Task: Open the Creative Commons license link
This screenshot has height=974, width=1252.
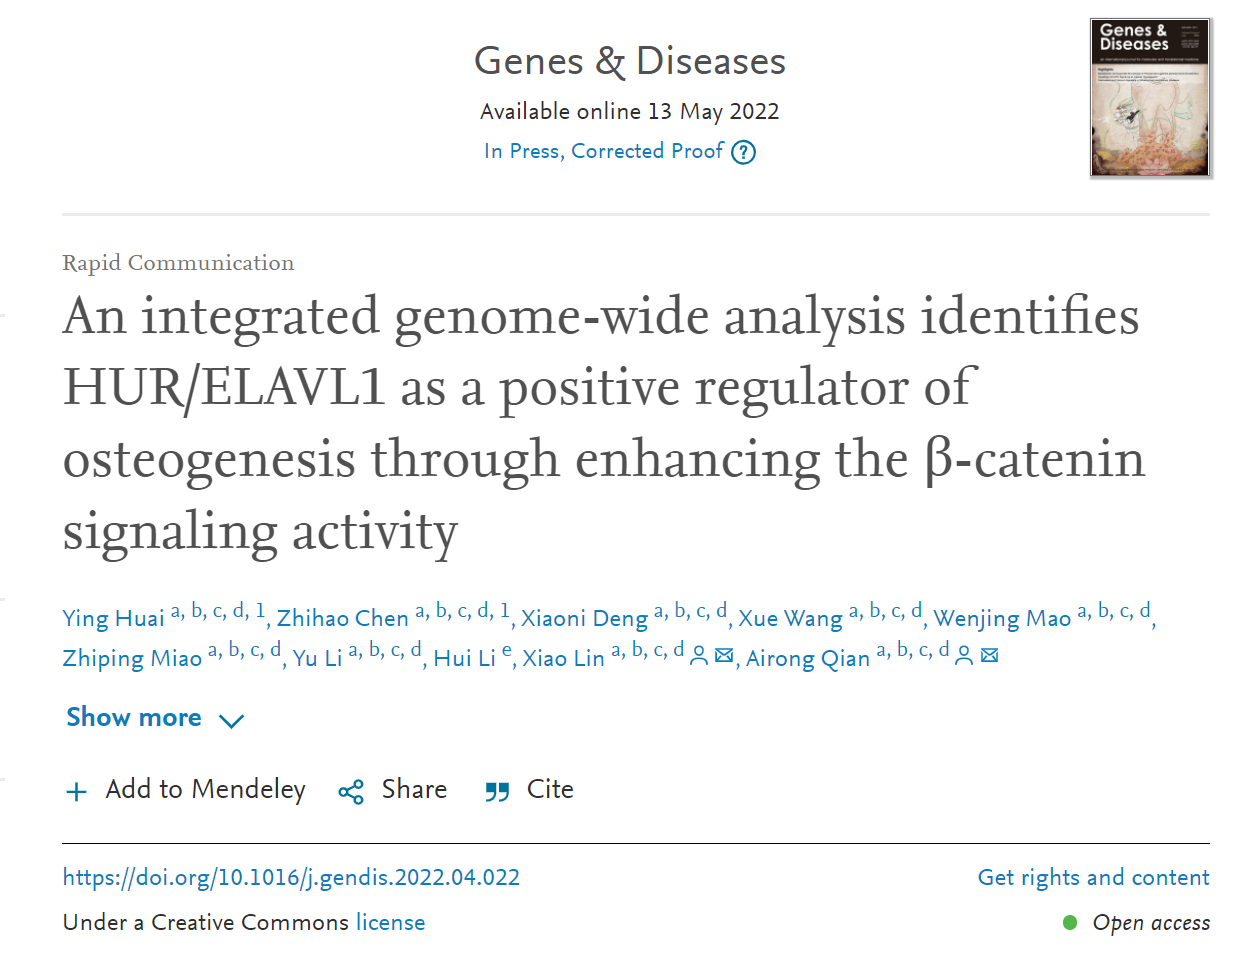Action: point(390,922)
